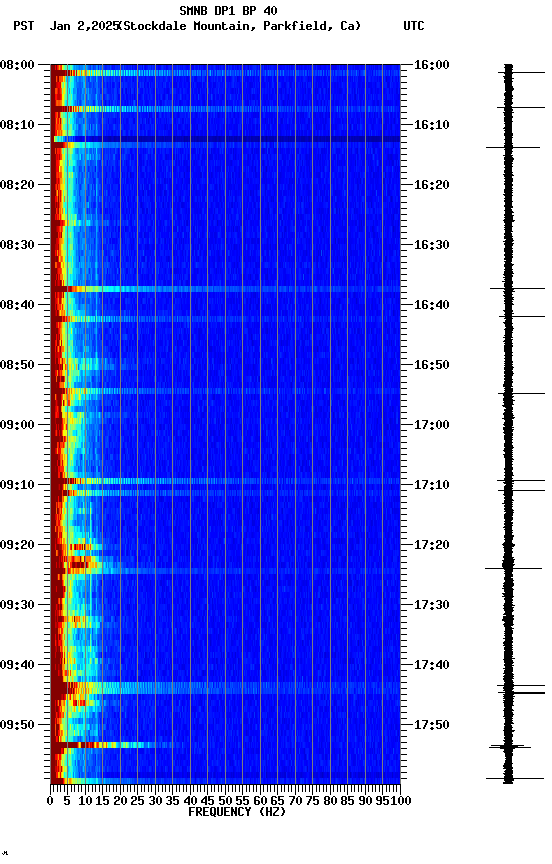Select the 16:40 UTC time label
This screenshot has width=552, height=864.
coord(431,305)
